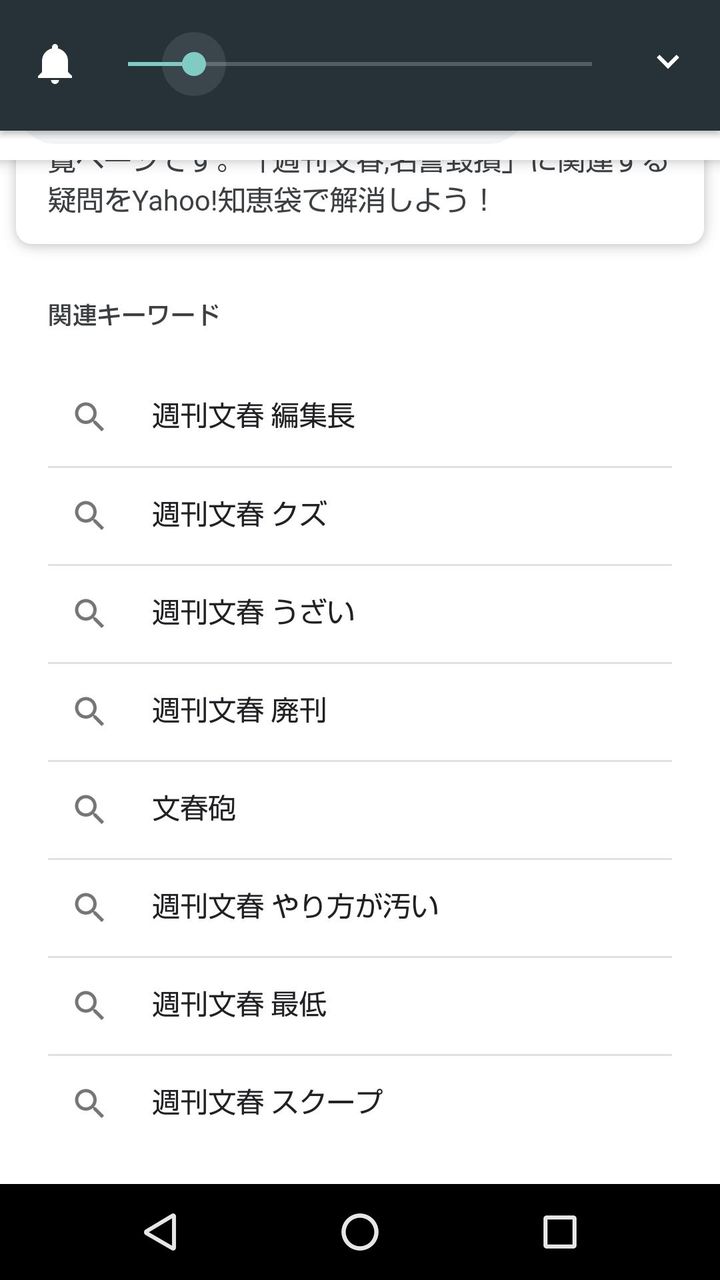
Task: Open the Yahoo!知恵袋 result card
Action: point(360,198)
